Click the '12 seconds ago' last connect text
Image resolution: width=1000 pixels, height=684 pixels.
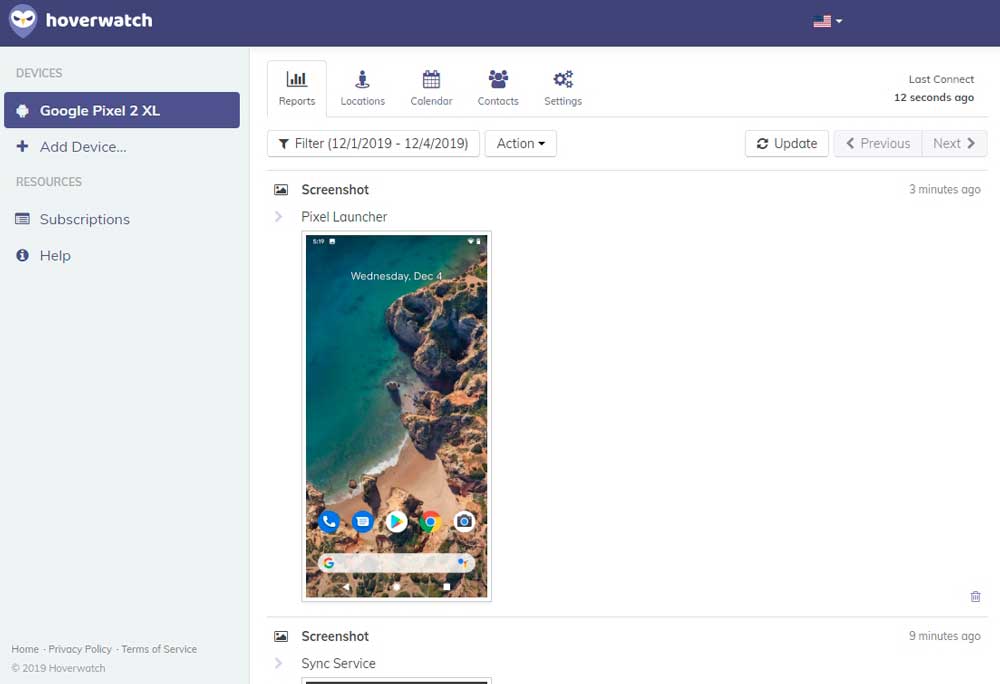click(934, 98)
